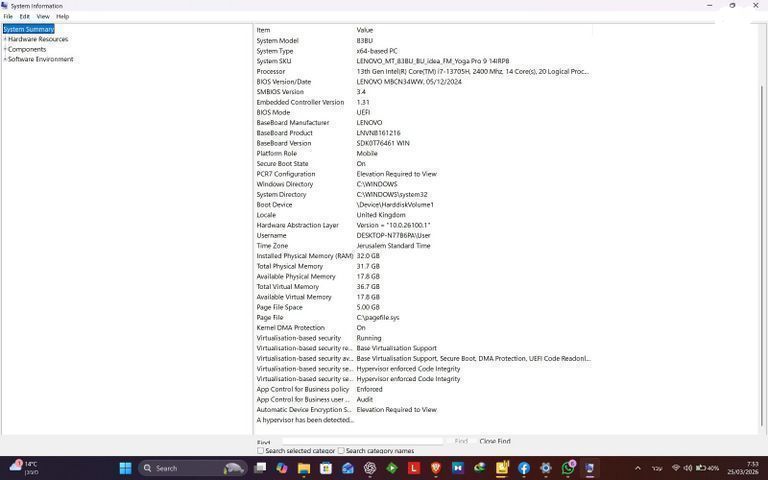Select the 'United Kingdom' locale value

[381, 215]
